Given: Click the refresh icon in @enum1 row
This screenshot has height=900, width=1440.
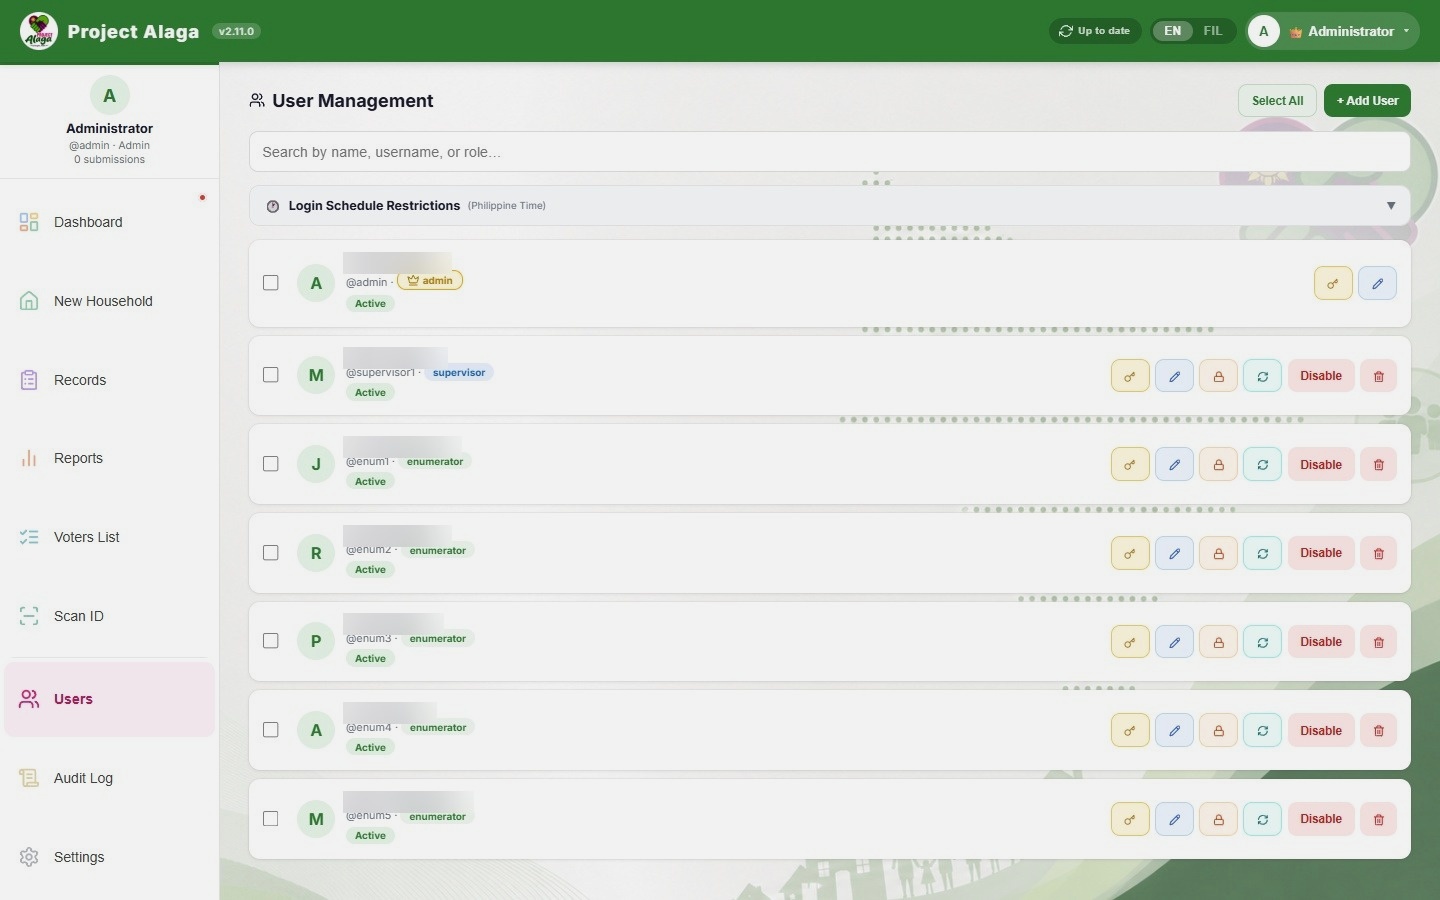Looking at the screenshot, I should point(1262,465).
